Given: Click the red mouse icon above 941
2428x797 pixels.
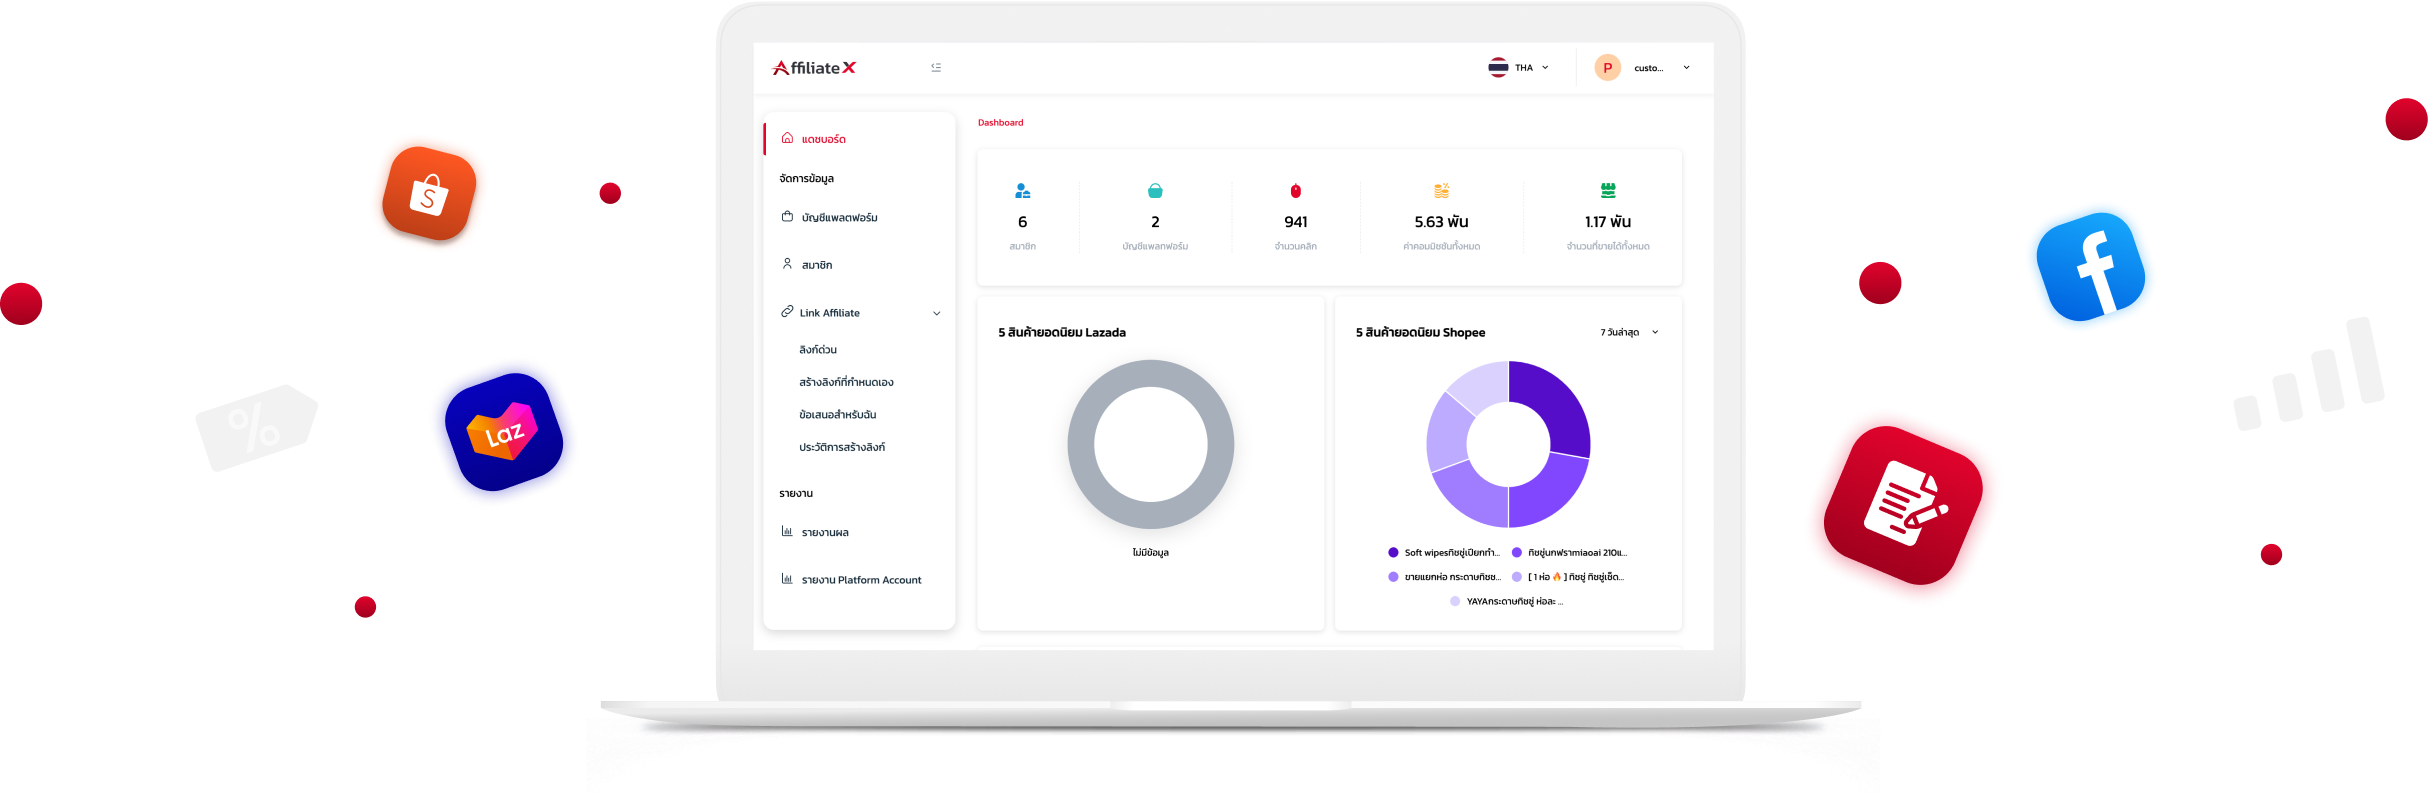Looking at the screenshot, I should [1295, 190].
